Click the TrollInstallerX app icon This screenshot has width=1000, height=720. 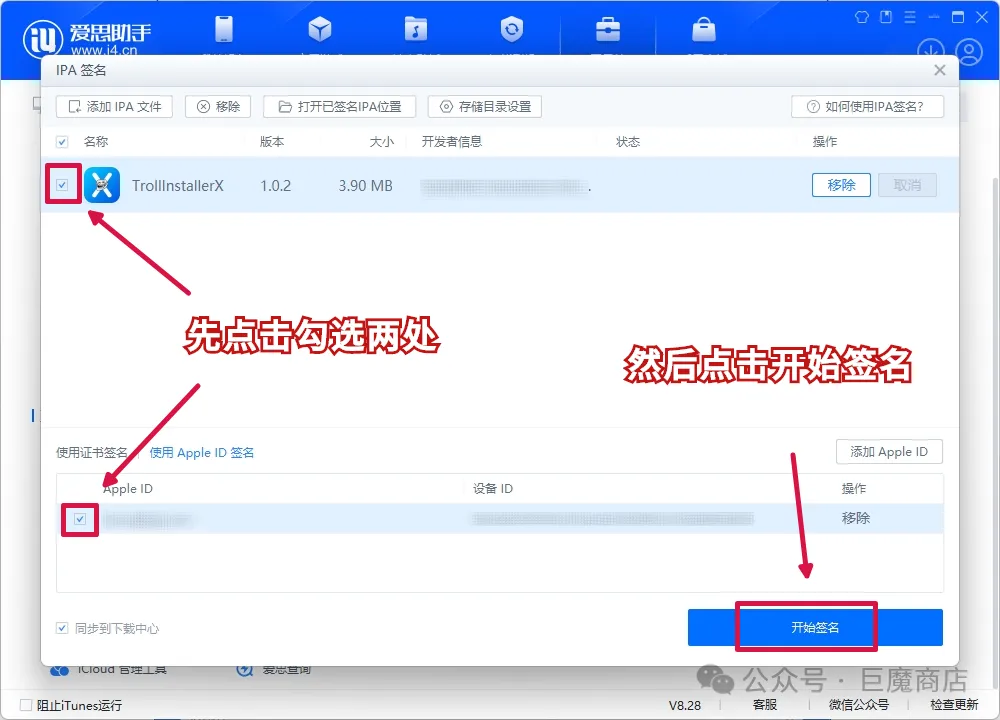pyautogui.click(x=102, y=185)
